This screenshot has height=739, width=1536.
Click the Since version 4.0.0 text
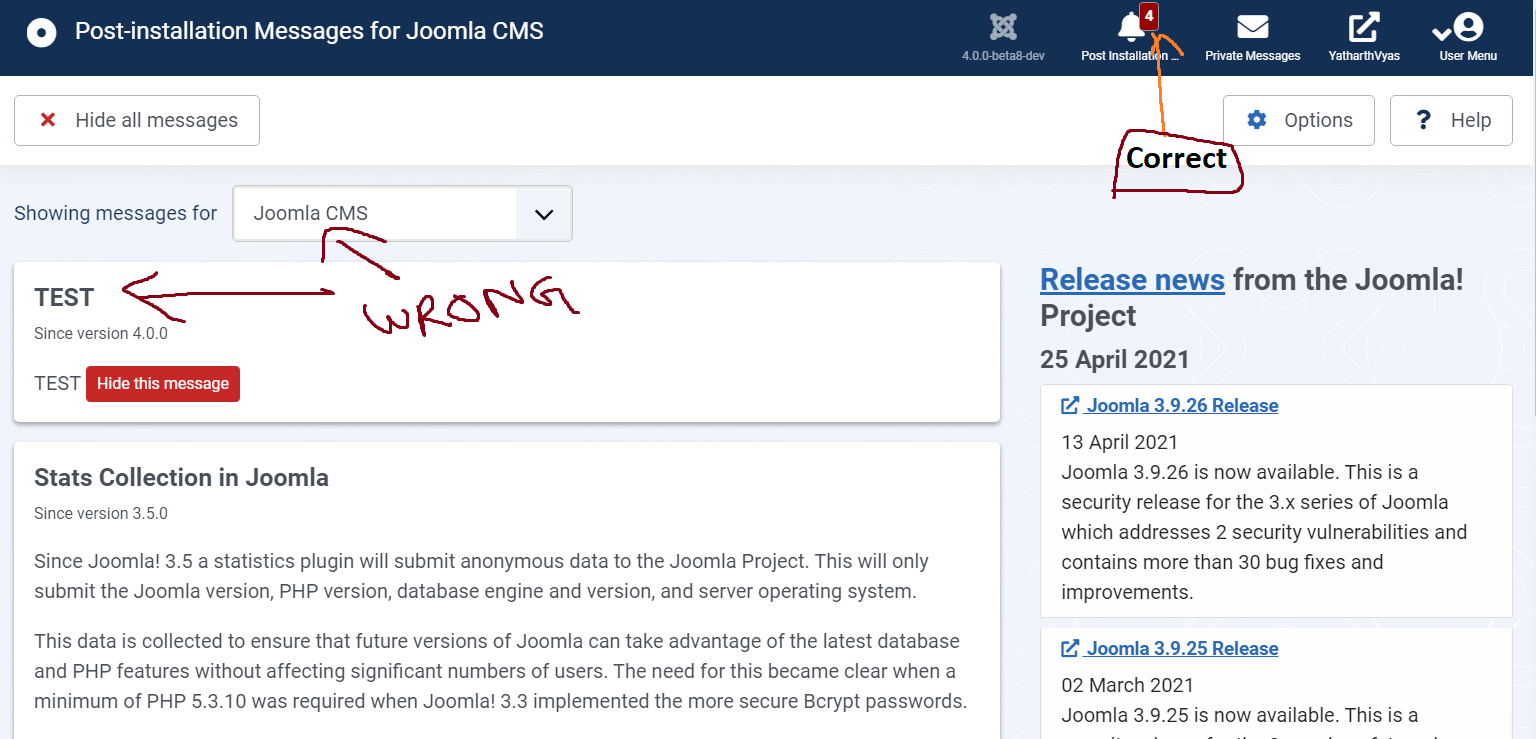pos(101,333)
